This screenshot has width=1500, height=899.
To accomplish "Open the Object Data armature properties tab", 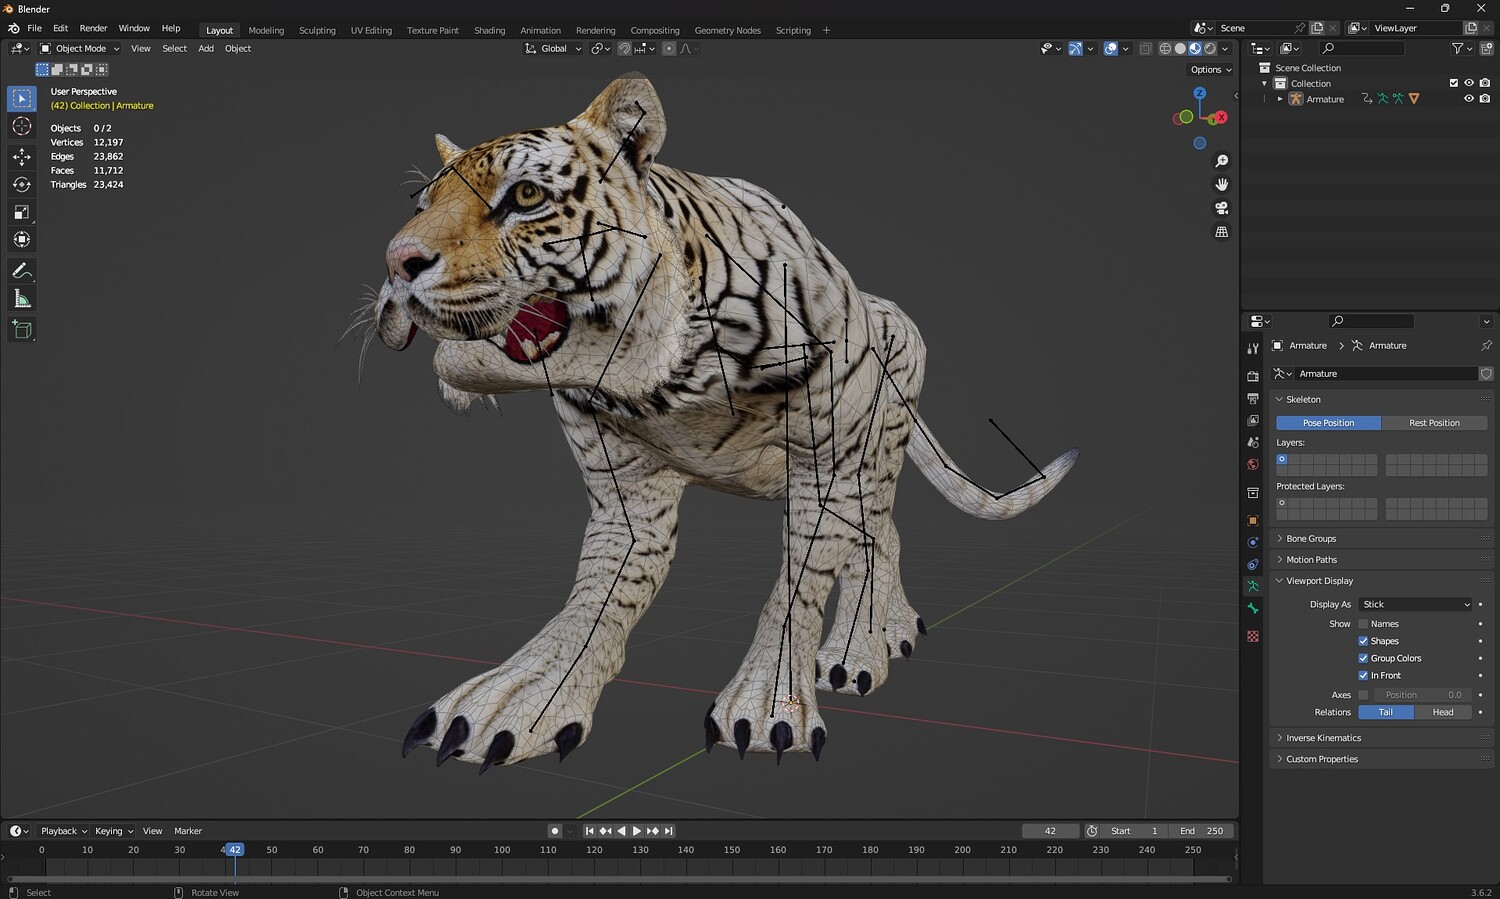I will (x=1253, y=586).
